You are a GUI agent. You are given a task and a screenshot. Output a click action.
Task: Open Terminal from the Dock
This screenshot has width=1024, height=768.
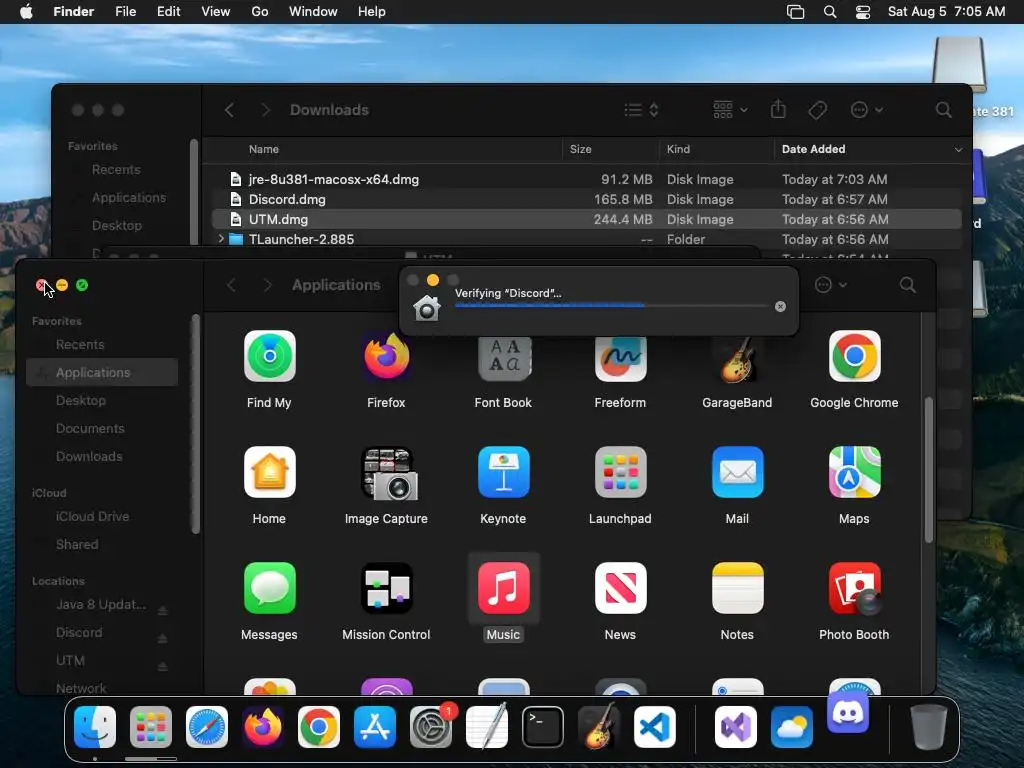(x=543, y=727)
